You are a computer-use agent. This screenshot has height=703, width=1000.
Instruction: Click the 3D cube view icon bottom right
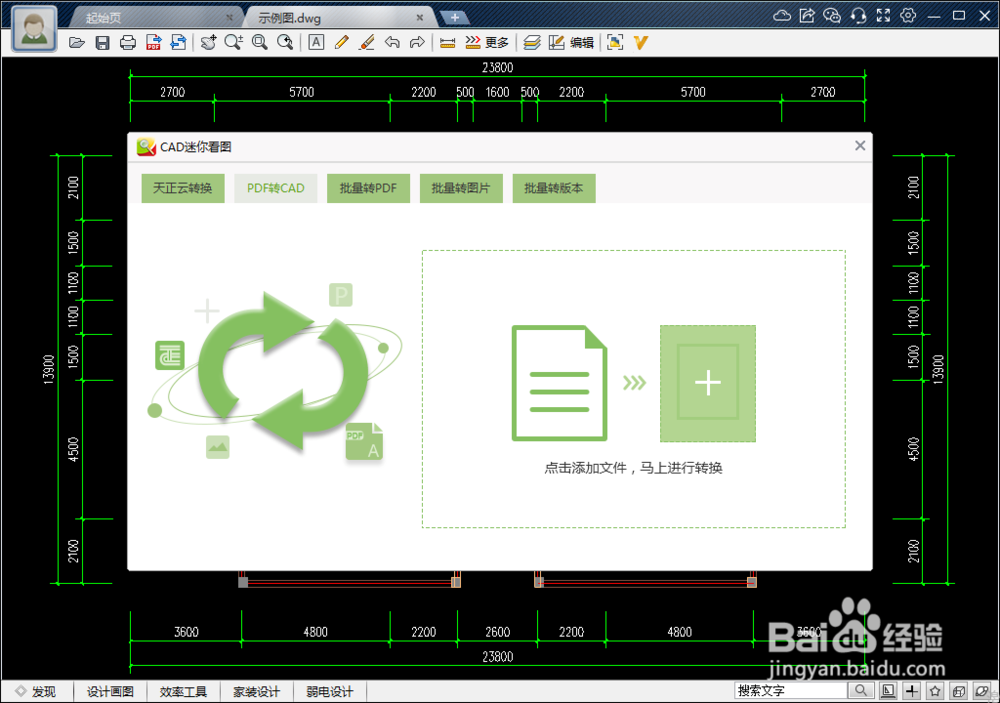957,690
